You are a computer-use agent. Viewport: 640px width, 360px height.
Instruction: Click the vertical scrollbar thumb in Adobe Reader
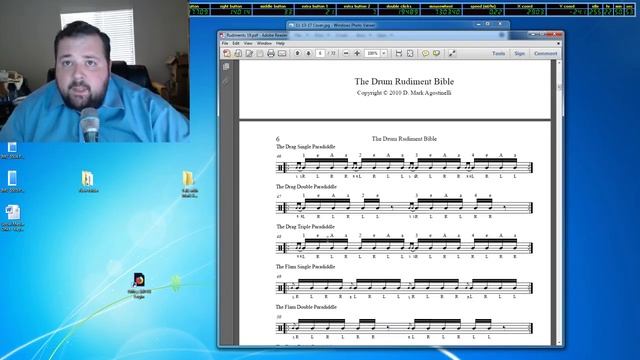[560, 88]
